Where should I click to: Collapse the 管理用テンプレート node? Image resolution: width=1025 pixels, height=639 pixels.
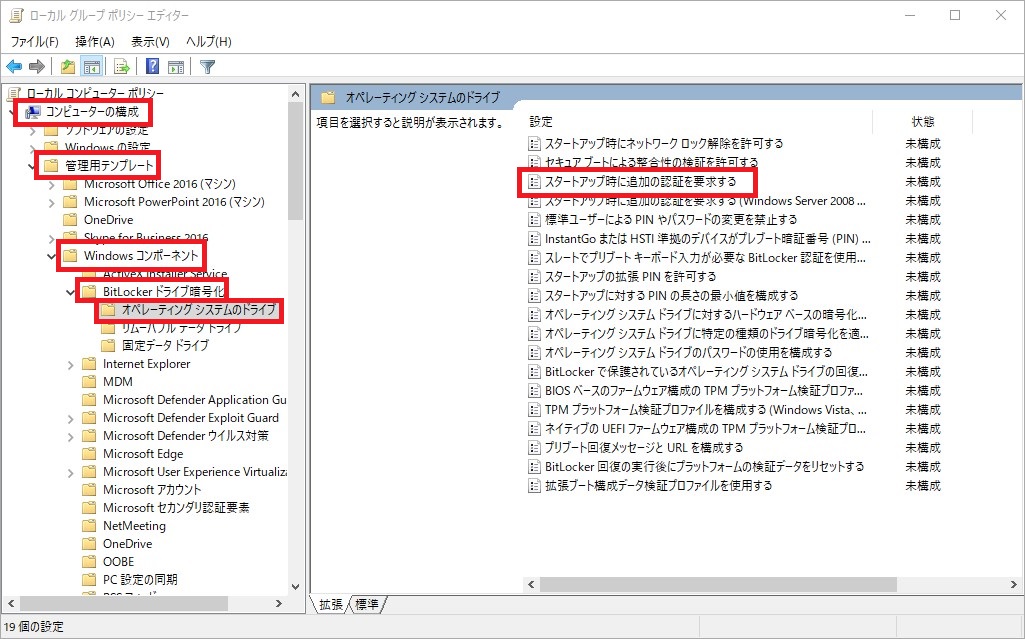click(32, 166)
